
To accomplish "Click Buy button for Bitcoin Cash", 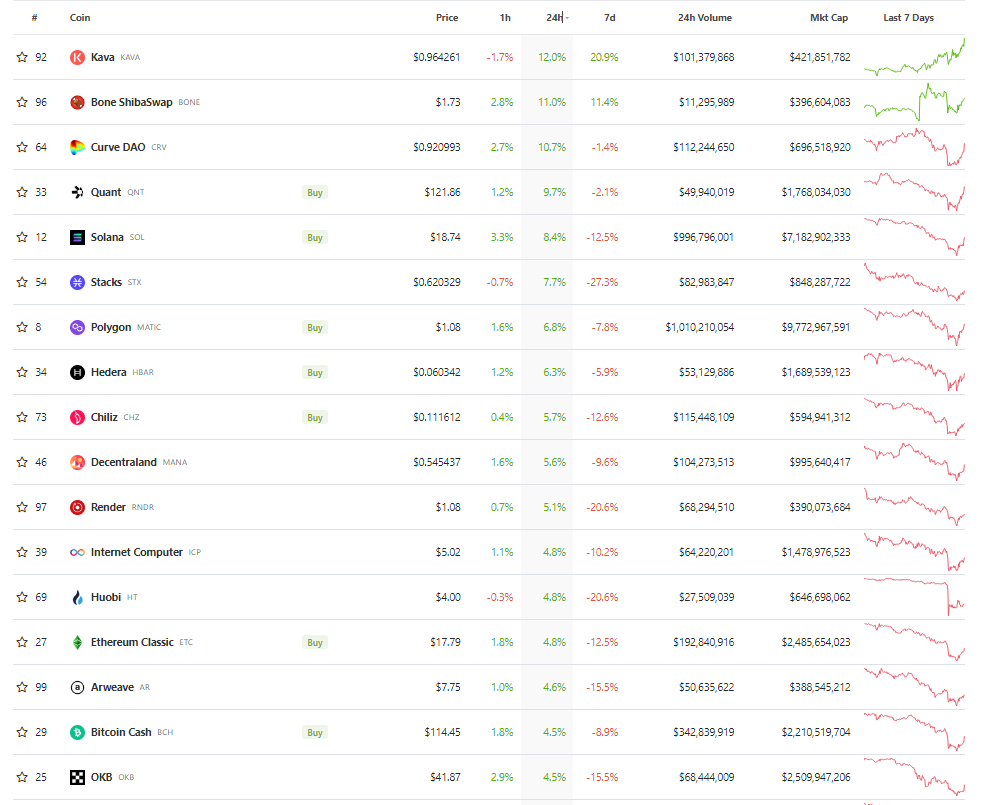I will tap(315, 733).
